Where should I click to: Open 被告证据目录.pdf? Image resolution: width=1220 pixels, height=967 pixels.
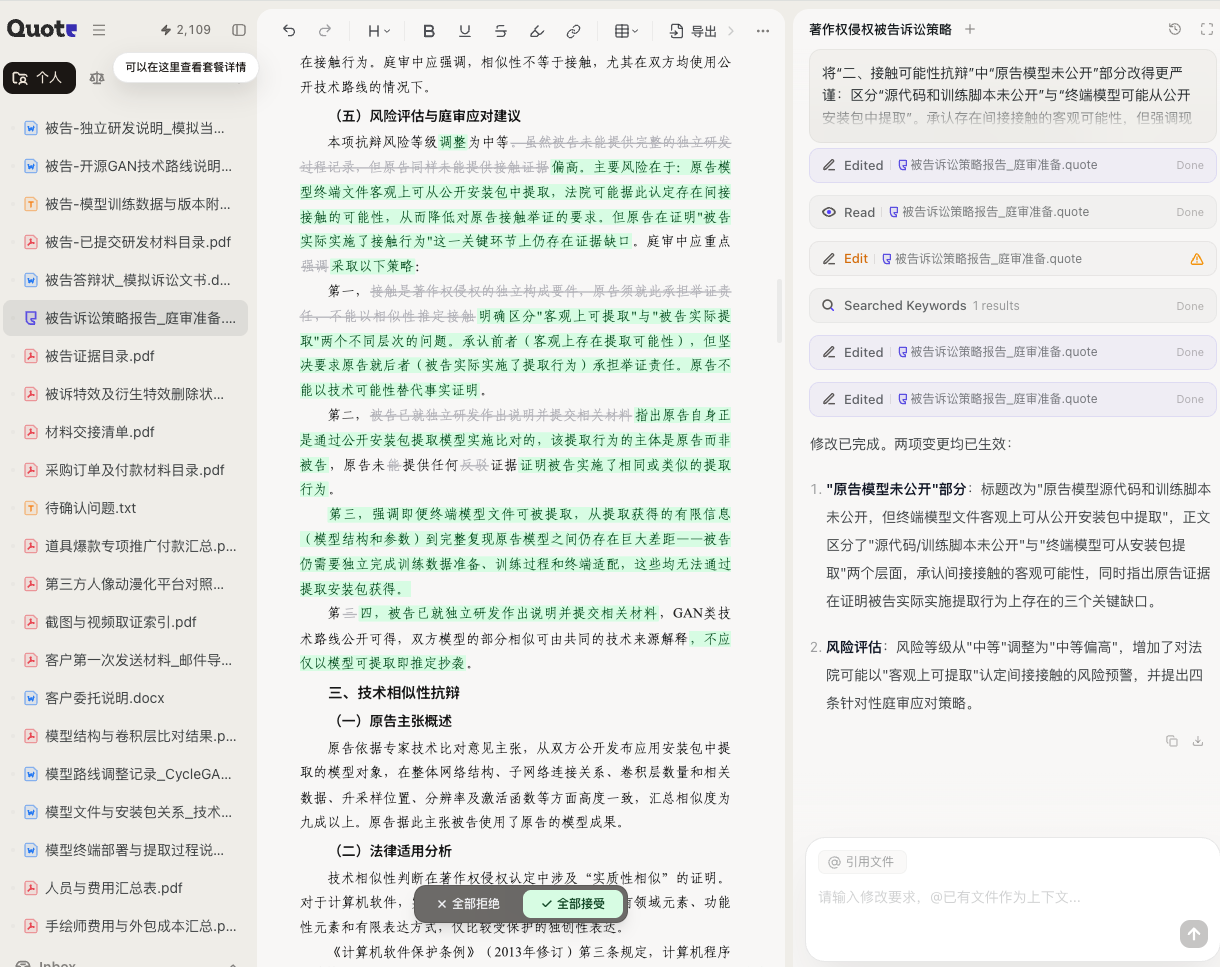126,356
